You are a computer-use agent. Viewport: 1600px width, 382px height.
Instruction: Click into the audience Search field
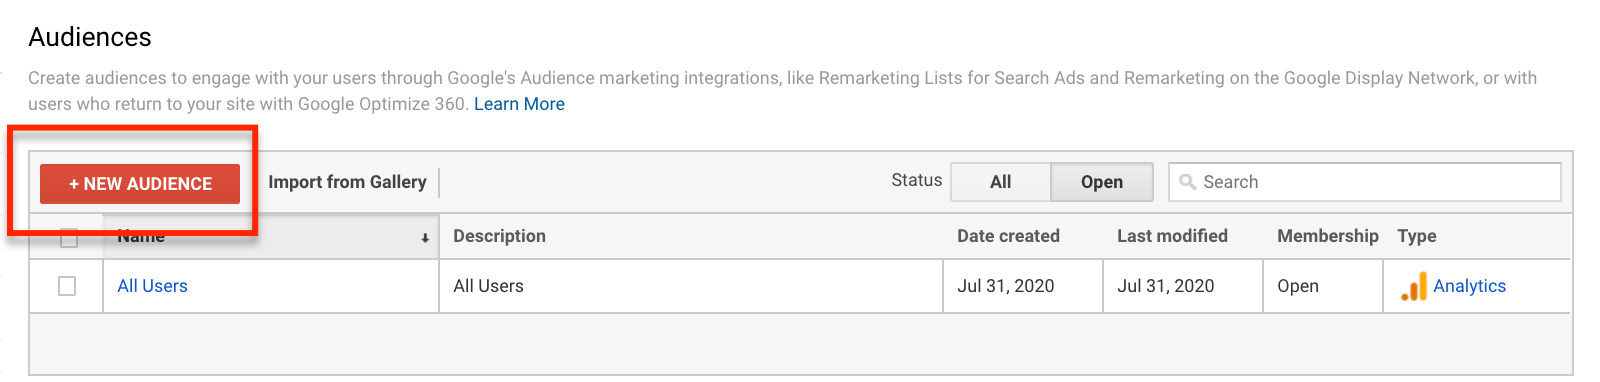point(1365,182)
